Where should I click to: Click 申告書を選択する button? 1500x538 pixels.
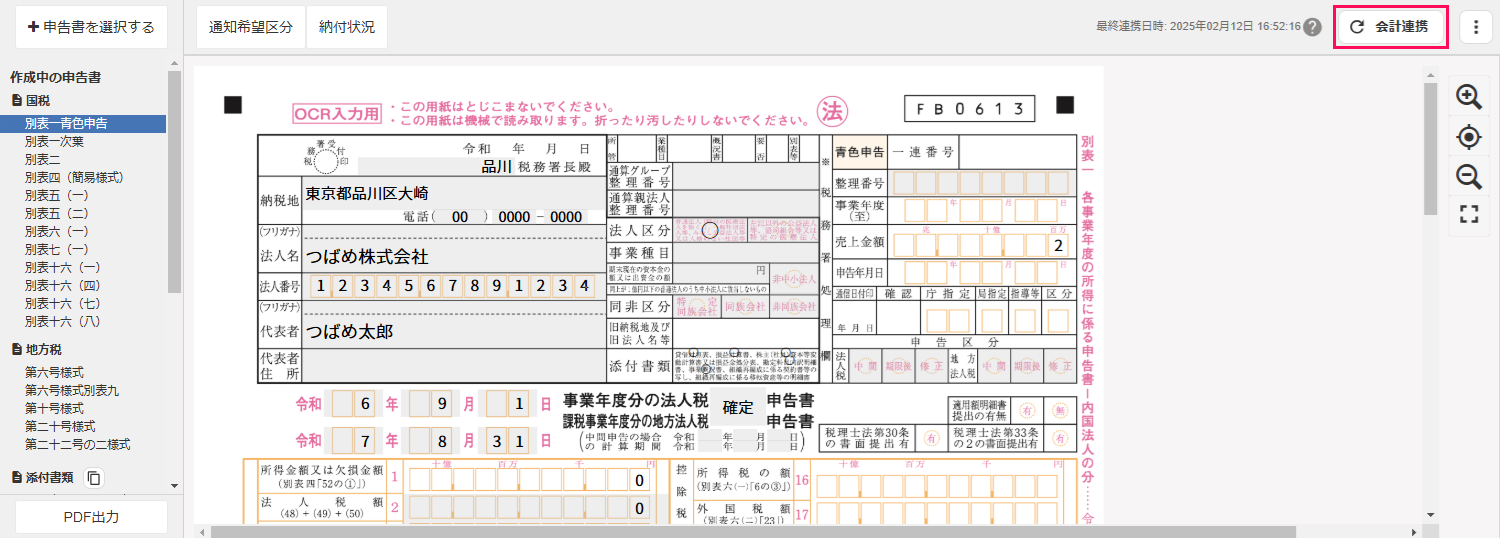pos(91,27)
